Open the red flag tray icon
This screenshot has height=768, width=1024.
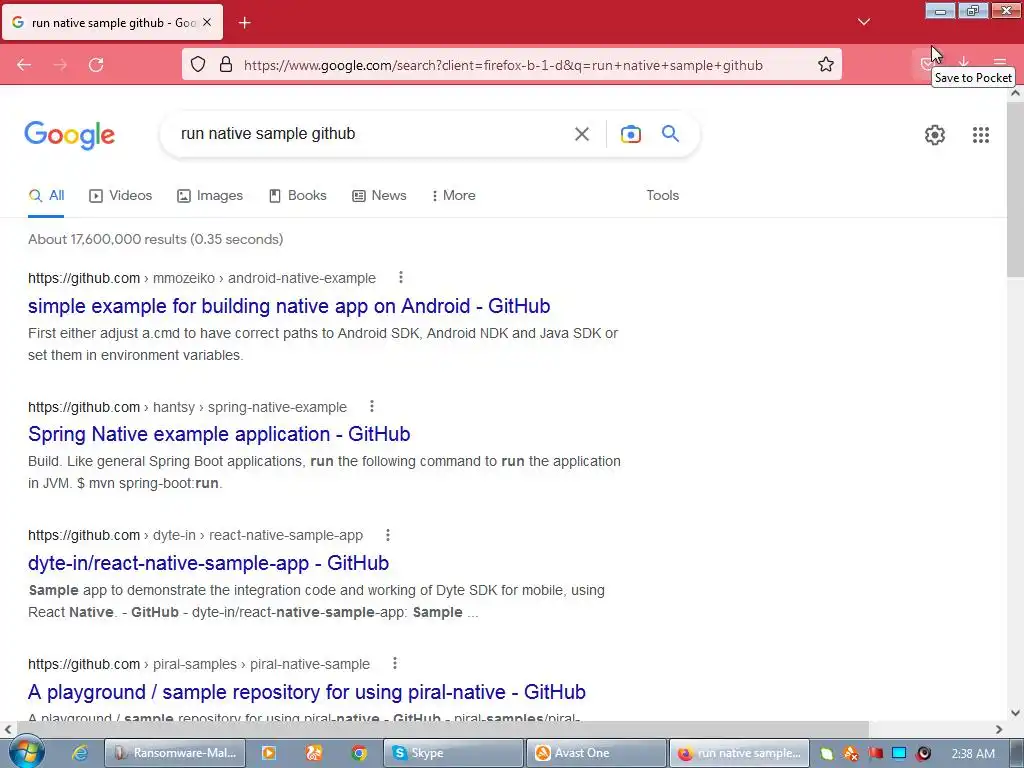click(x=875, y=754)
